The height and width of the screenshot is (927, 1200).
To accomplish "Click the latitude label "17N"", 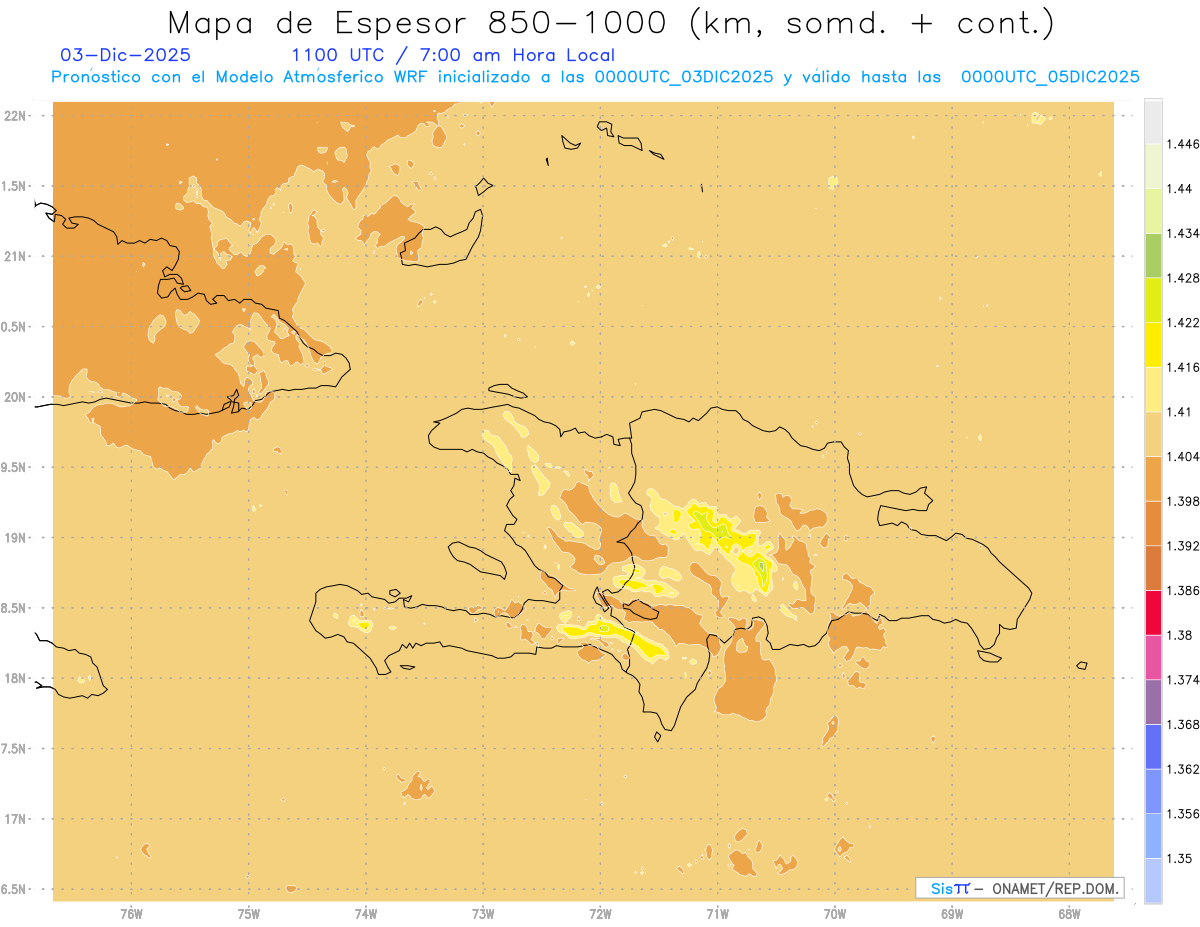I will pos(15,819).
